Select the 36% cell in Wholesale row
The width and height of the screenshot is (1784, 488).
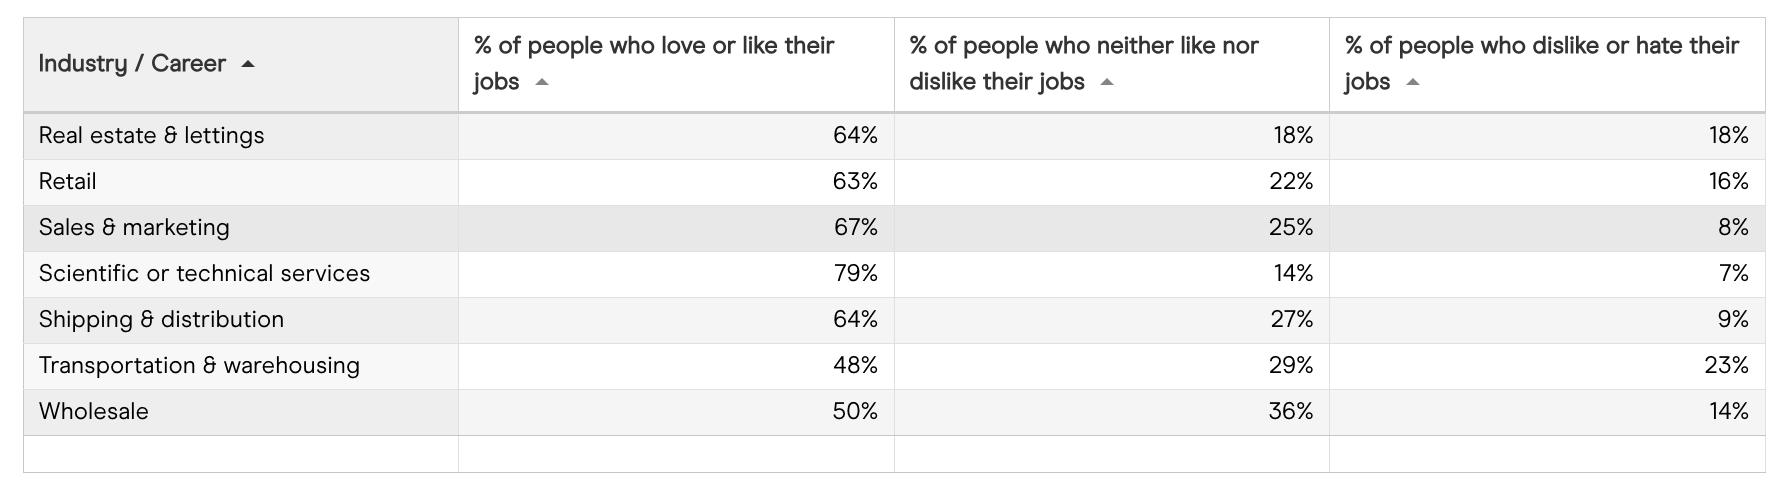[1290, 412]
